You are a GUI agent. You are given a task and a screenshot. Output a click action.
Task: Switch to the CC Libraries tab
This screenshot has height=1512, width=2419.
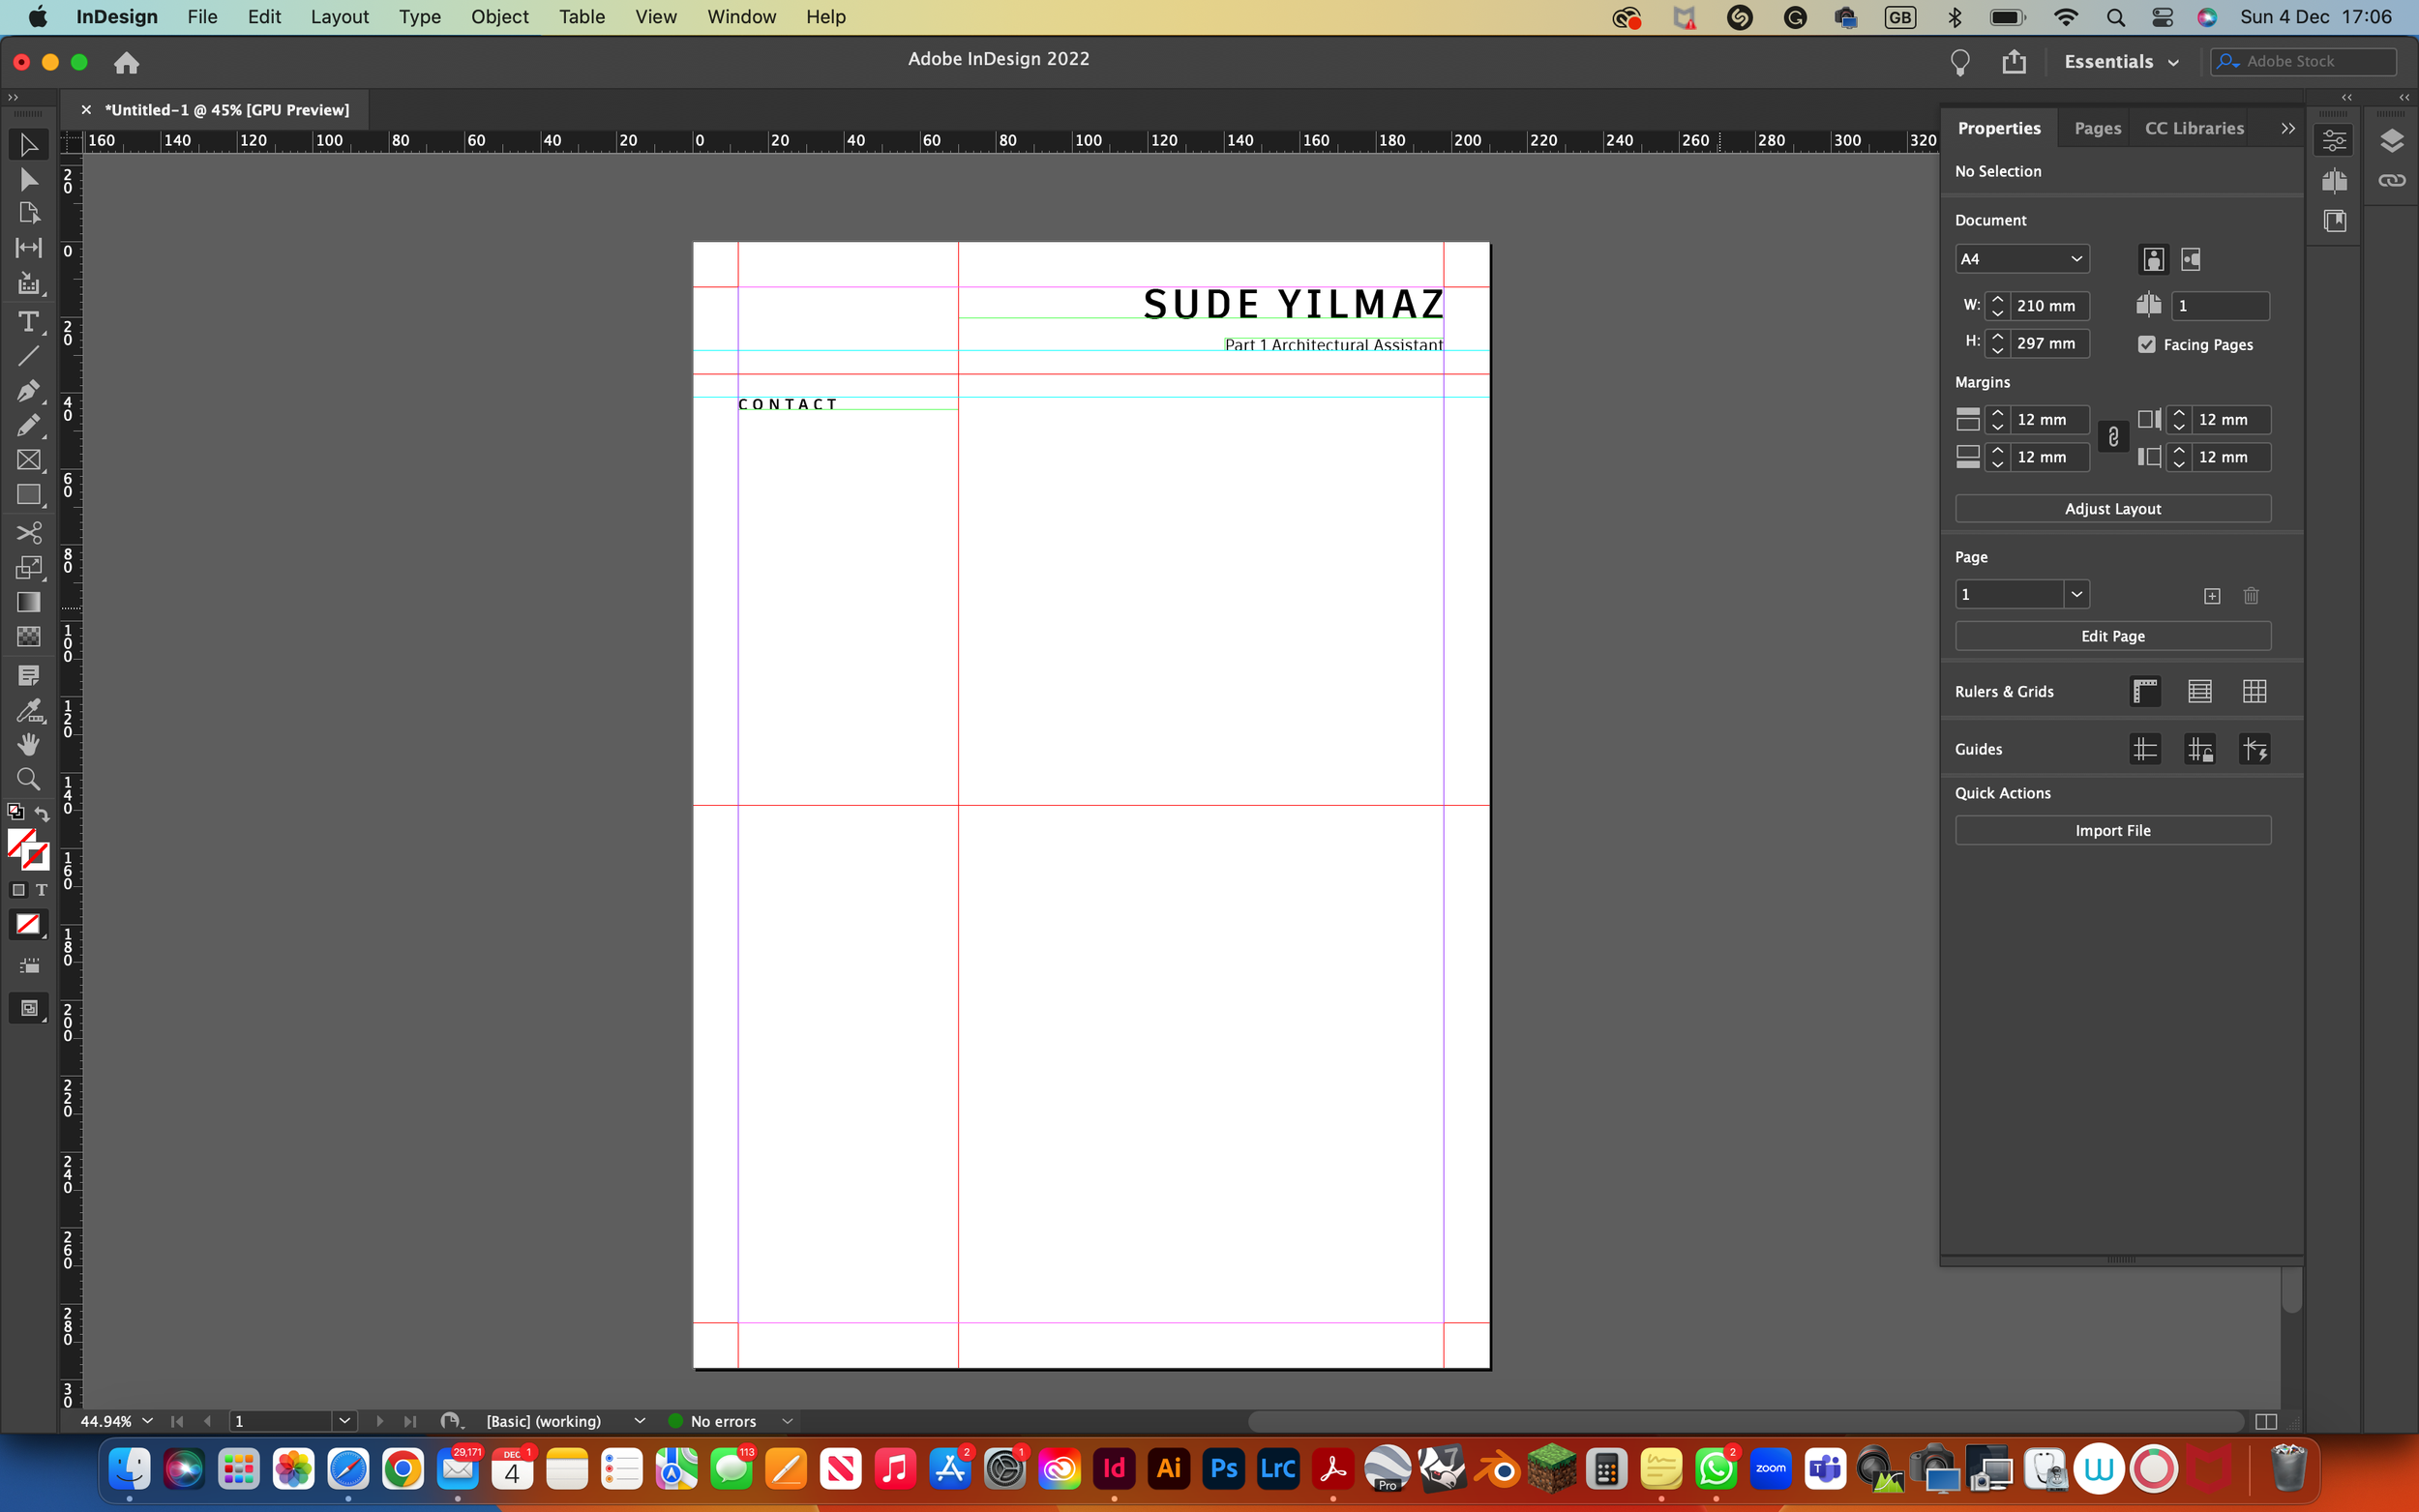point(2193,128)
